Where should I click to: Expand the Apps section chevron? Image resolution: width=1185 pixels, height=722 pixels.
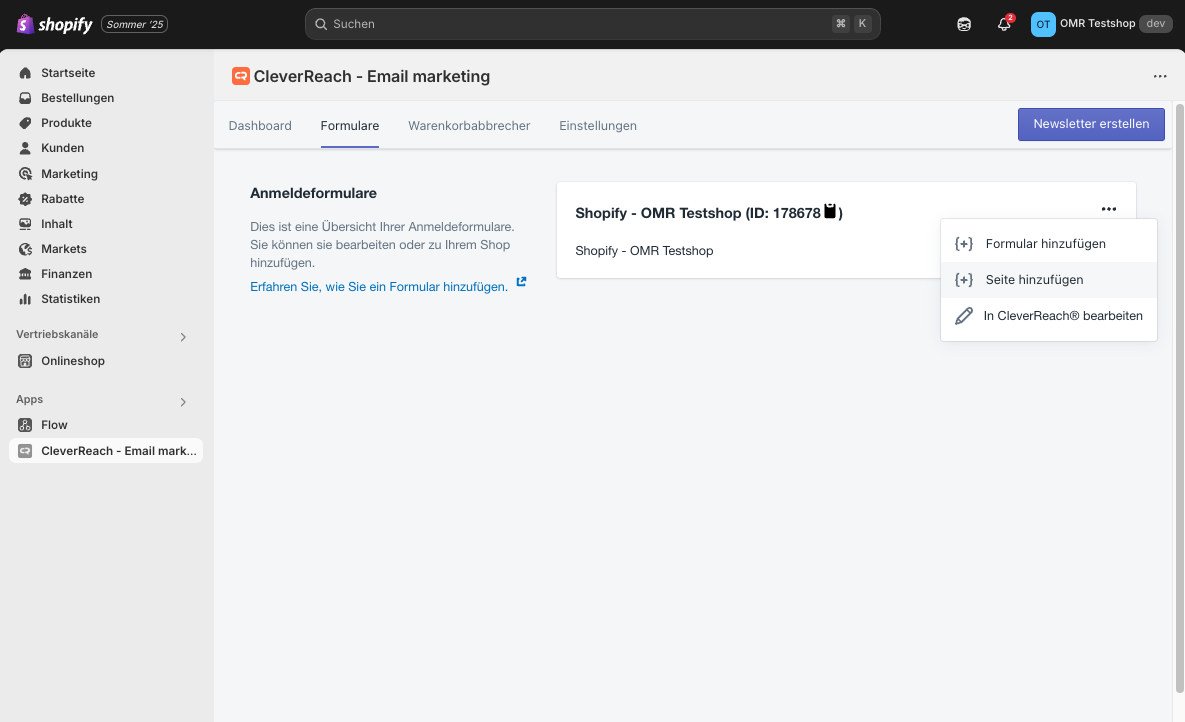click(x=183, y=402)
